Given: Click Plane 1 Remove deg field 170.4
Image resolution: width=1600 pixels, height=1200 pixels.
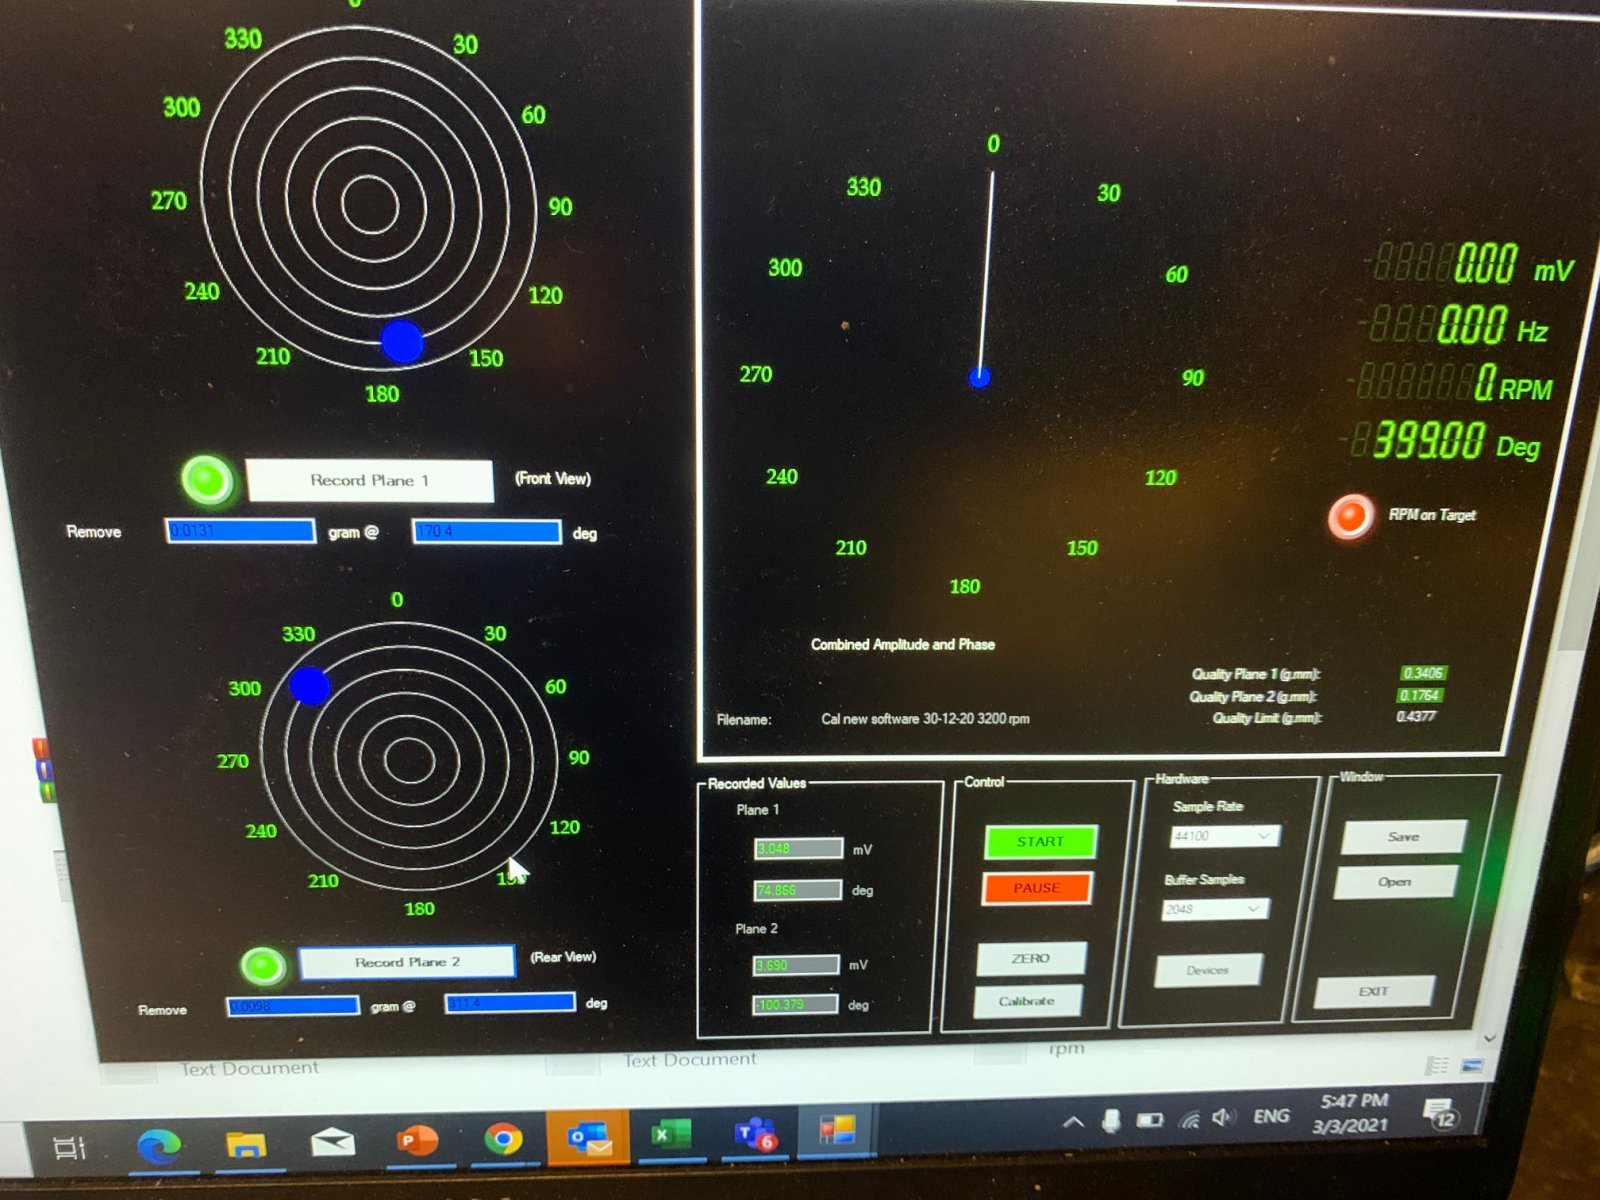Looking at the screenshot, I should tap(487, 531).
